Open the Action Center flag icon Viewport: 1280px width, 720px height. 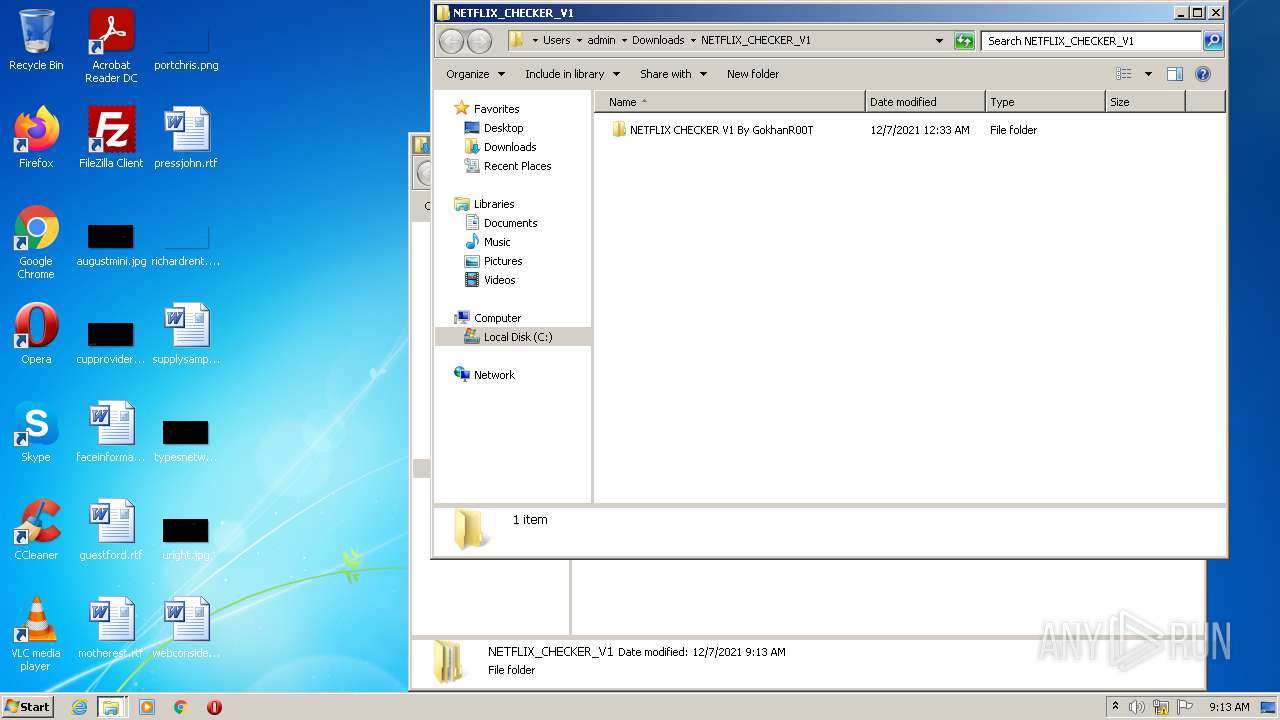pyautogui.click(x=1183, y=707)
